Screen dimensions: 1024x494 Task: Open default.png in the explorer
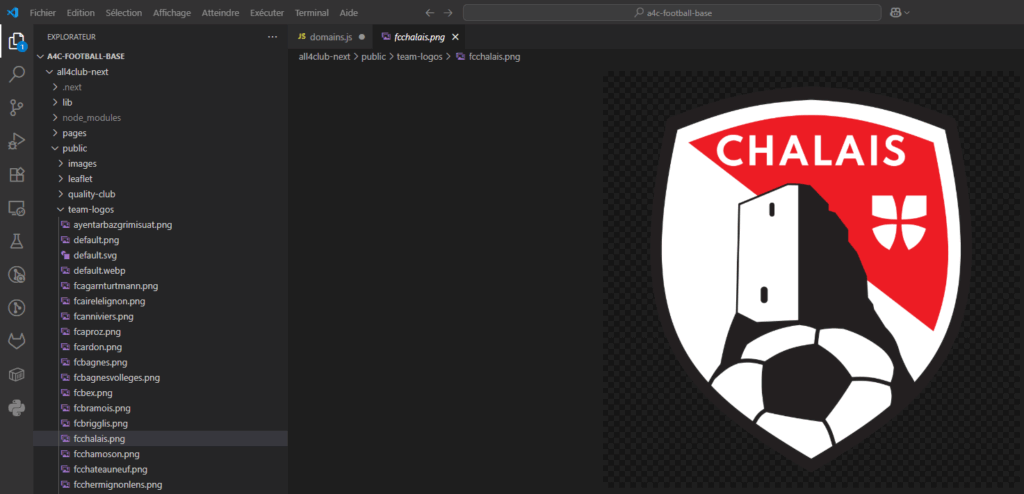(x=96, y=240)
